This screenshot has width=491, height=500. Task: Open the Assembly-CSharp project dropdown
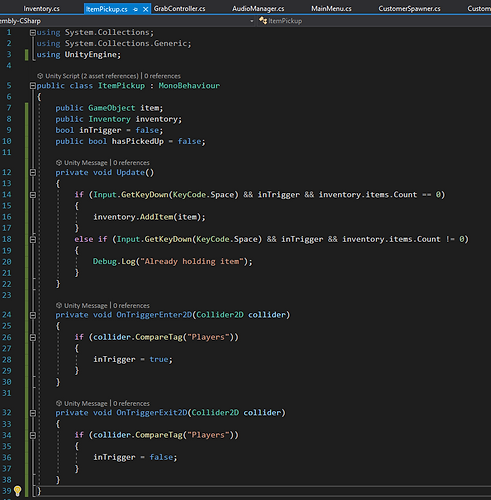coord(252,21)
